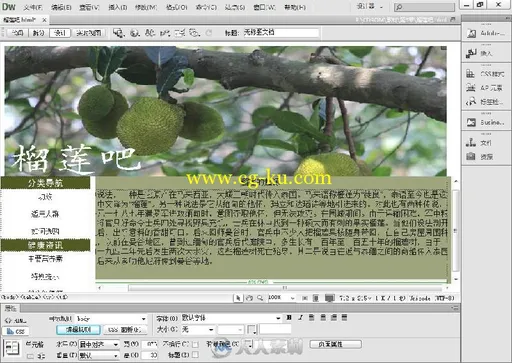Click the Align center icon in Properties
512x363 pixels.
click(323, 318)
